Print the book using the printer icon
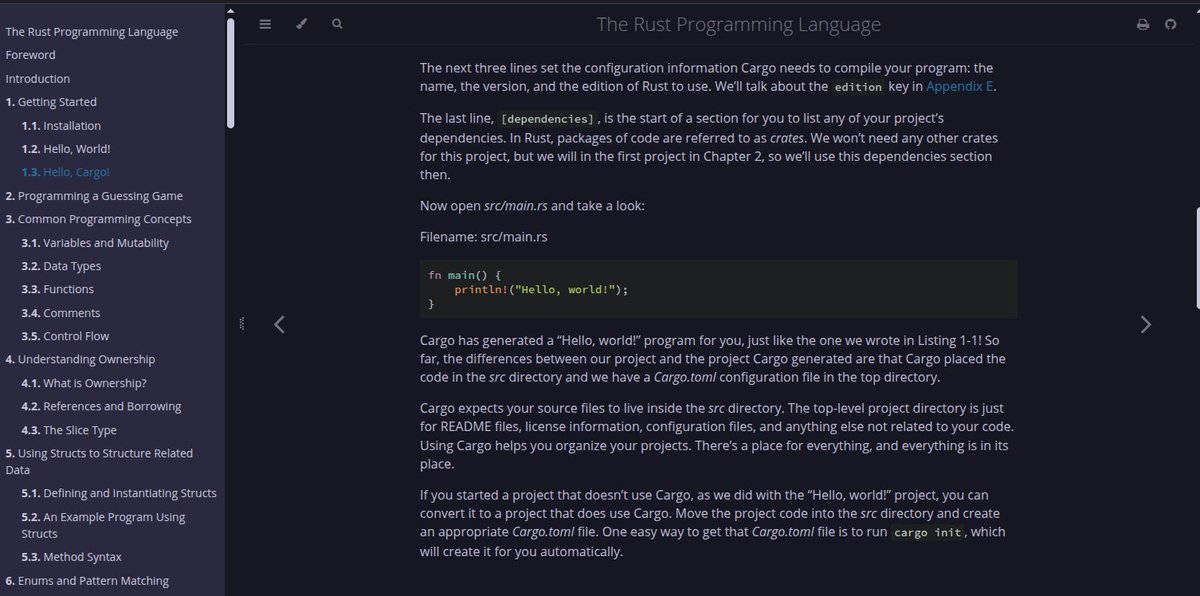 (1143, 23)
